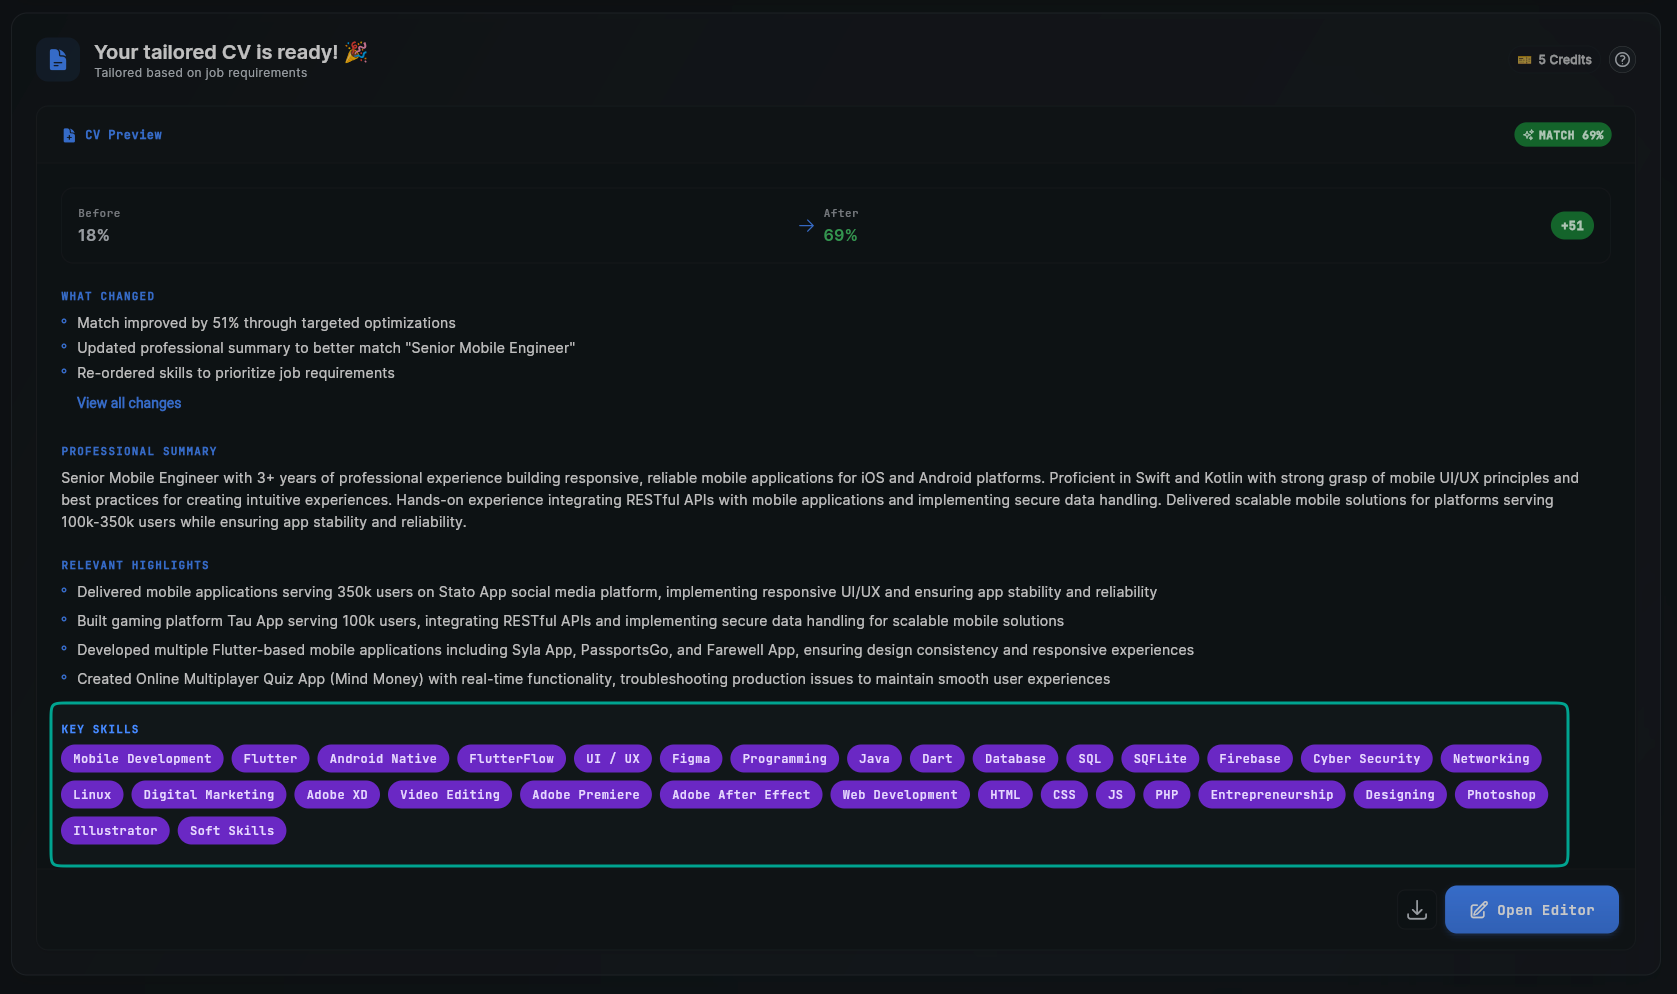Click the document icon beside the title
The image size is (1677, 994).
tap(58, 60)
